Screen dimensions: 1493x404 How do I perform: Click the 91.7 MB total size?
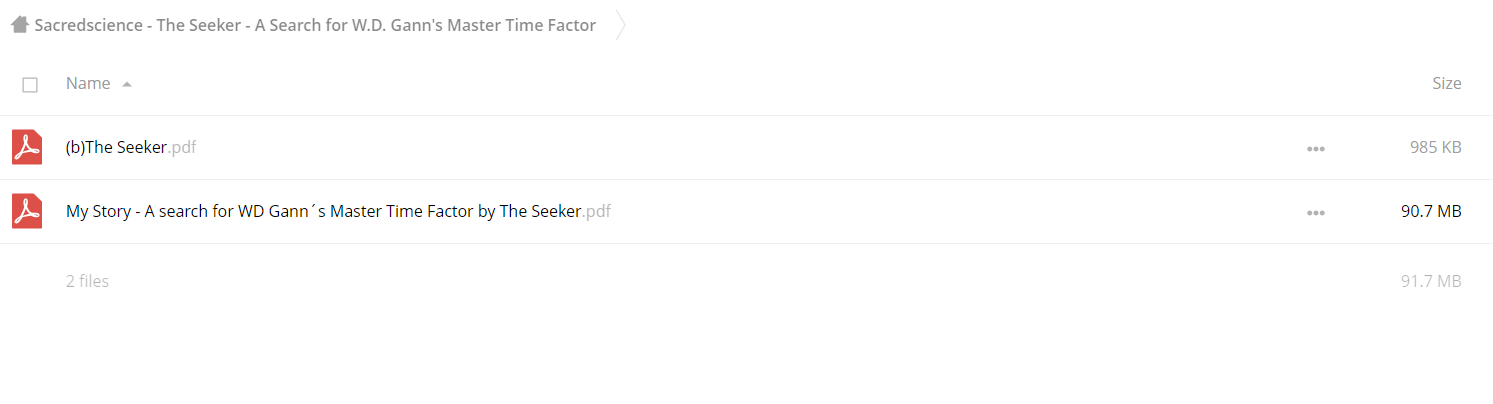[1431, 281]
